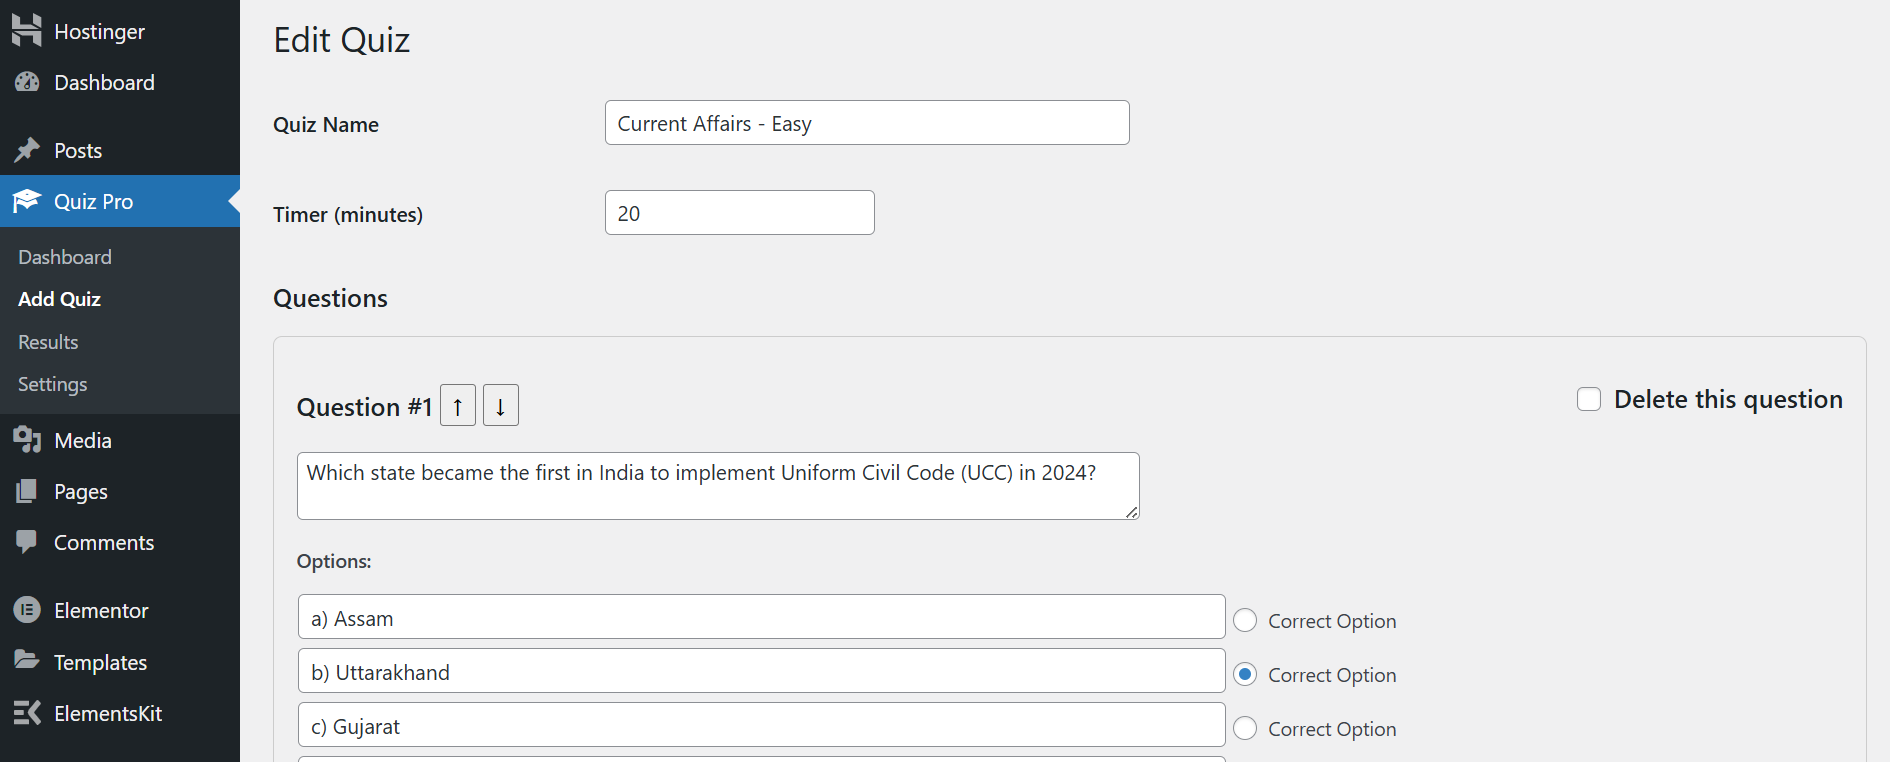1890x762 pixels.
Task: Click the Elementor circle icon
Action: (27, 610)
